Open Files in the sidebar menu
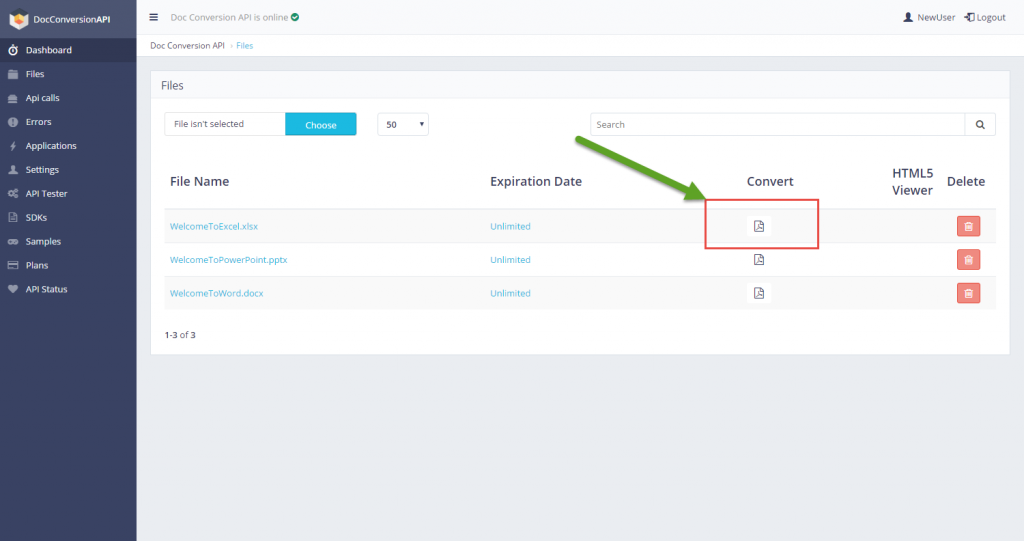Screen dimensions: 1024x541 point(68,74)
